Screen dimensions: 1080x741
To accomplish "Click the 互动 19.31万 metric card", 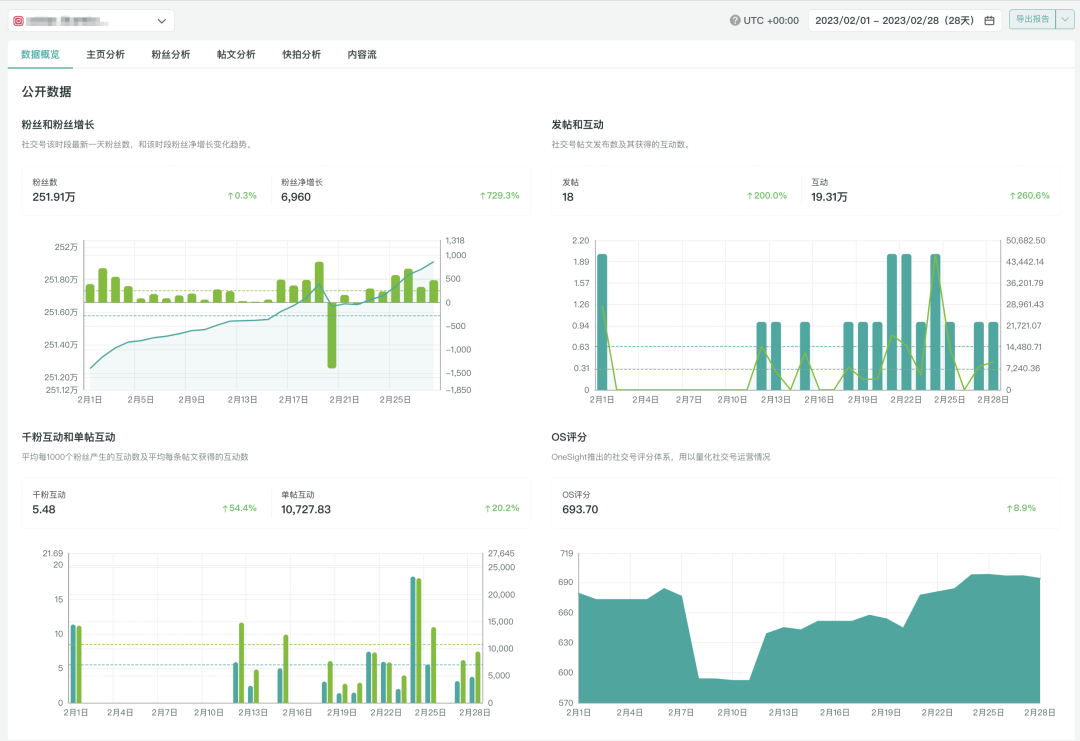I will click(931, 191).
